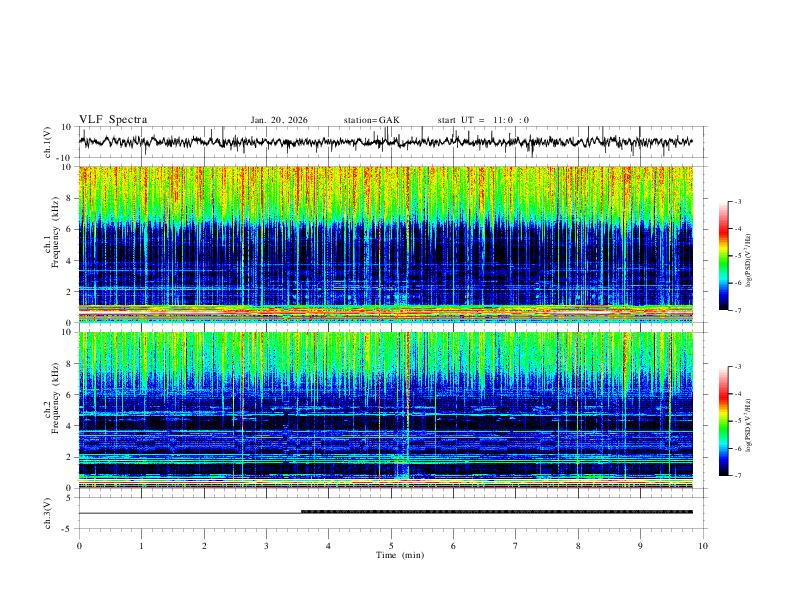Click inside the ch.2 spectrogram plot
This screenshot has width=792, height=612.
[386, 410]
